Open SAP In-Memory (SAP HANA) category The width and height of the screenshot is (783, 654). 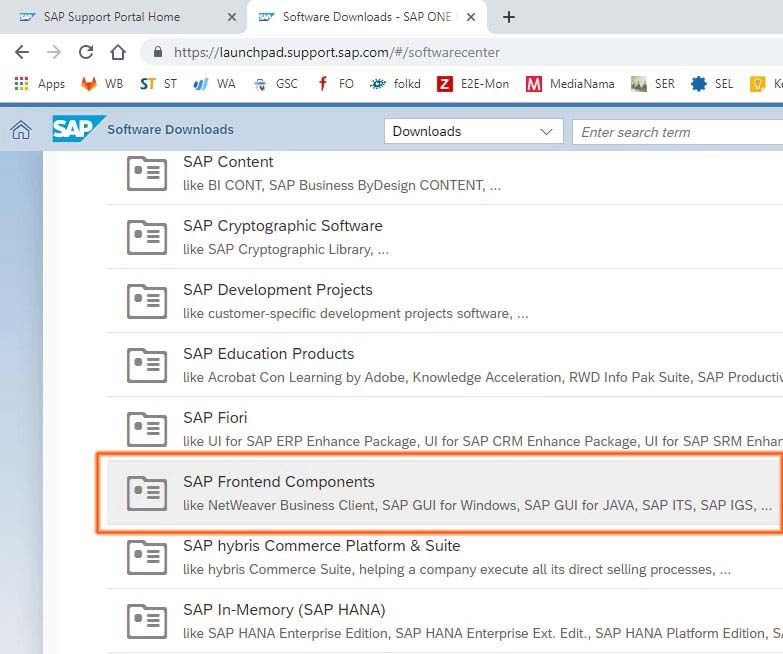click(284, 610)
